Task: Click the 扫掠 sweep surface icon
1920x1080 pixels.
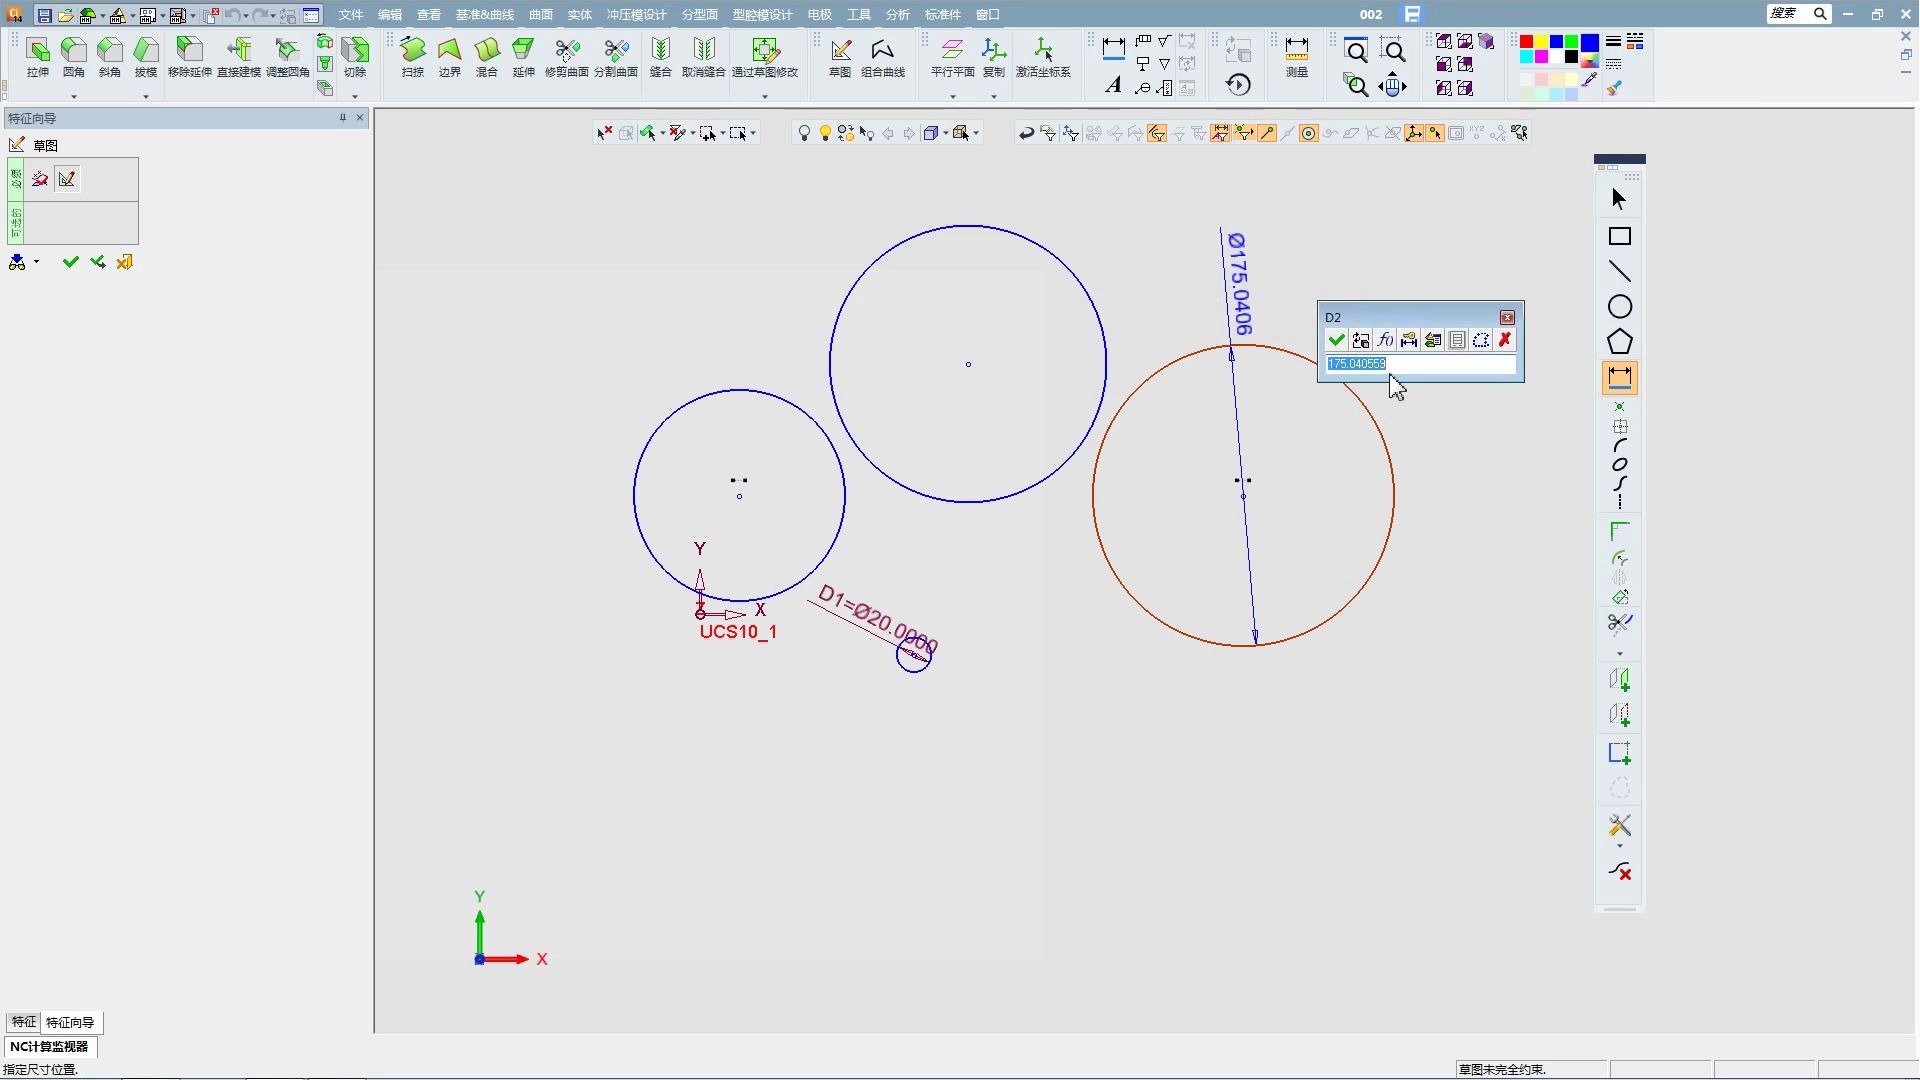Action: pyautogui.click(x=413, y=56)
